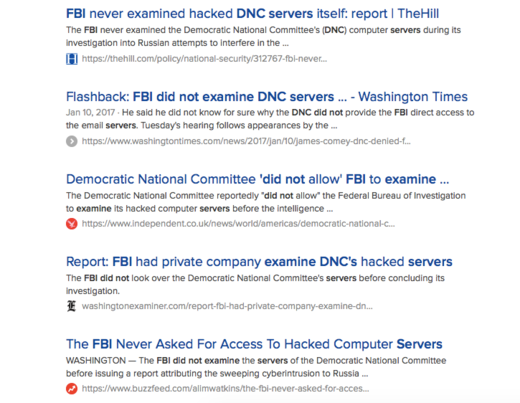Open 'Report: FBI had private company examine' headline
Screen dimensions: 520x403
259,262
